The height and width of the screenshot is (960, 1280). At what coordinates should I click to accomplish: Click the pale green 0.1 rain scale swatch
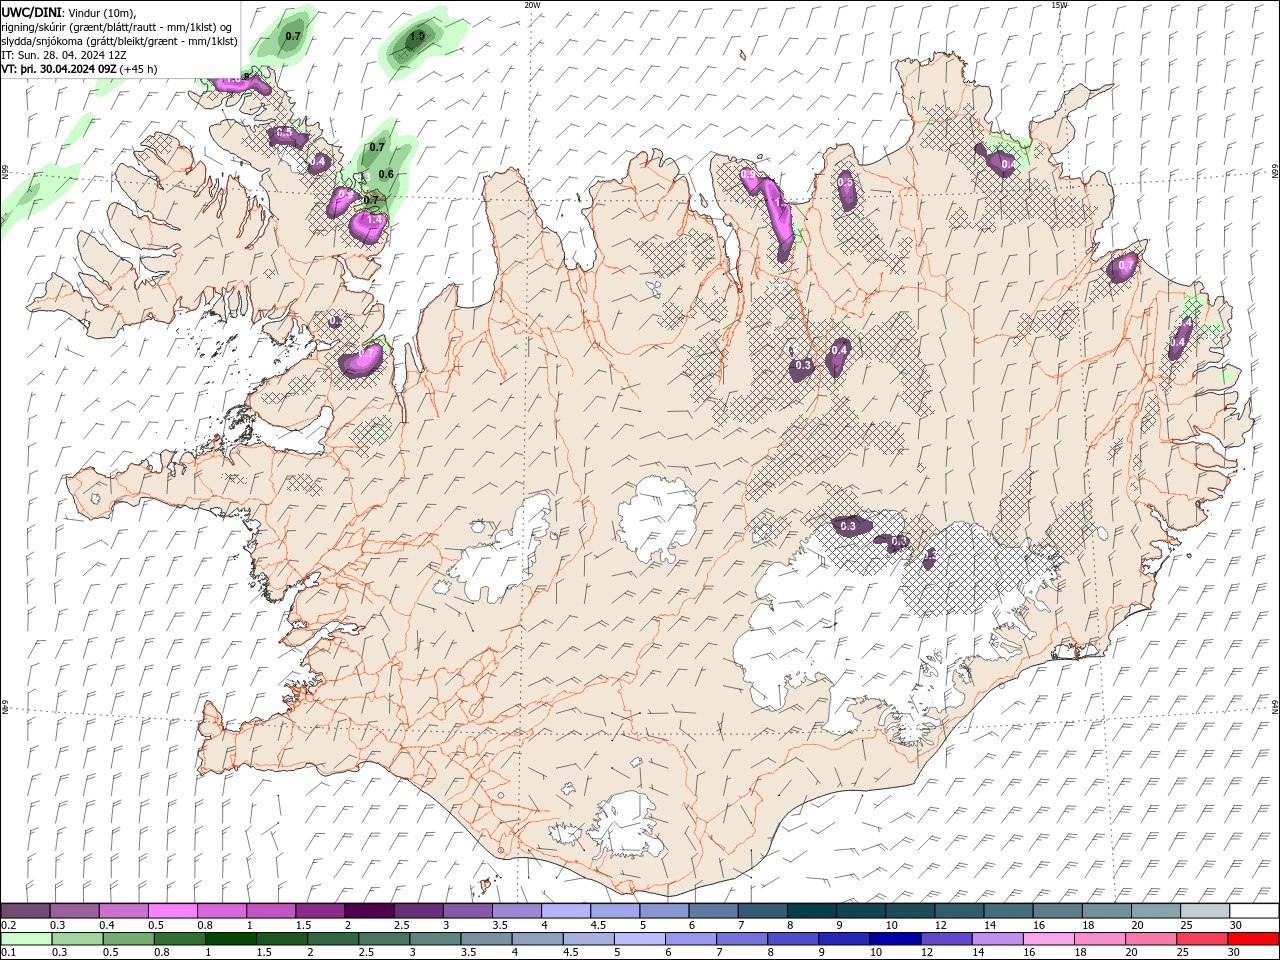tap(26, 939)
